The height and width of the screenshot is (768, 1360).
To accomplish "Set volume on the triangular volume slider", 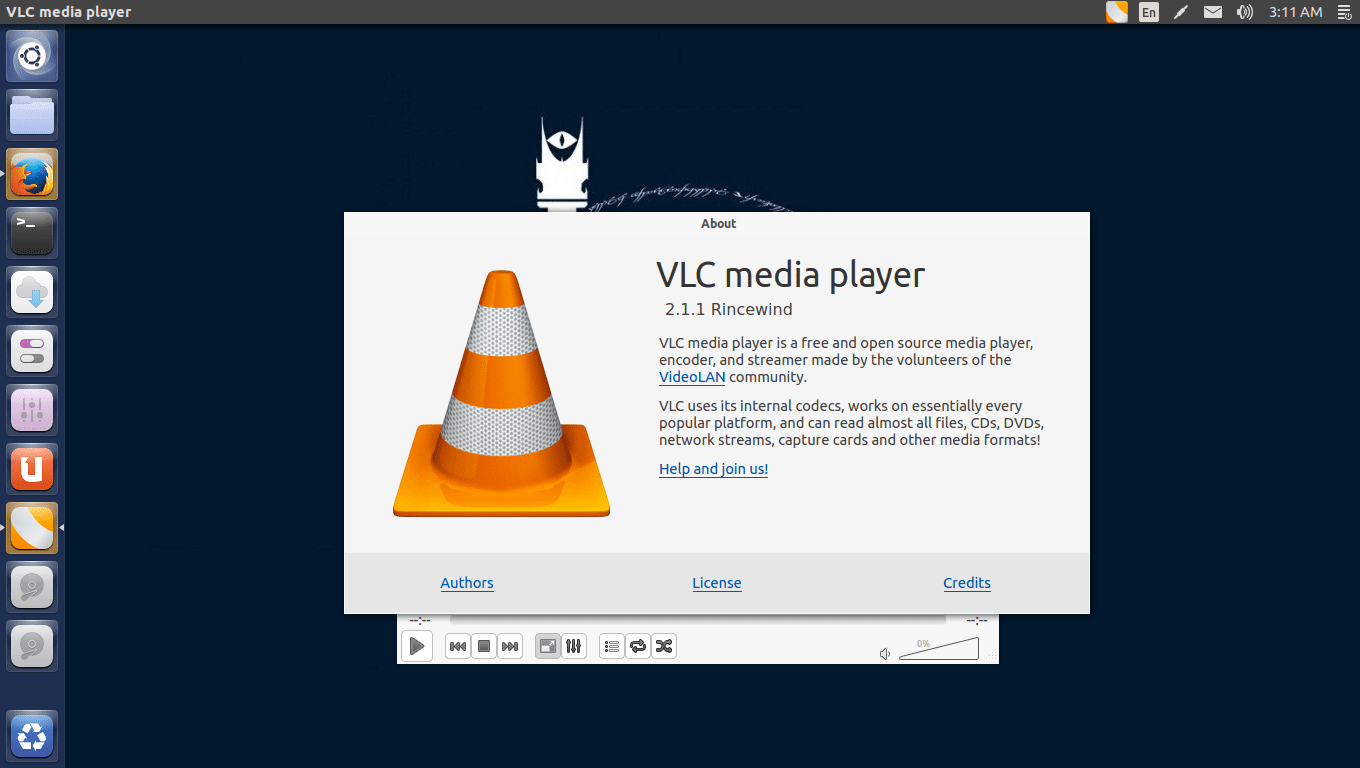I will pyautogui.click(x=939, y=649).
